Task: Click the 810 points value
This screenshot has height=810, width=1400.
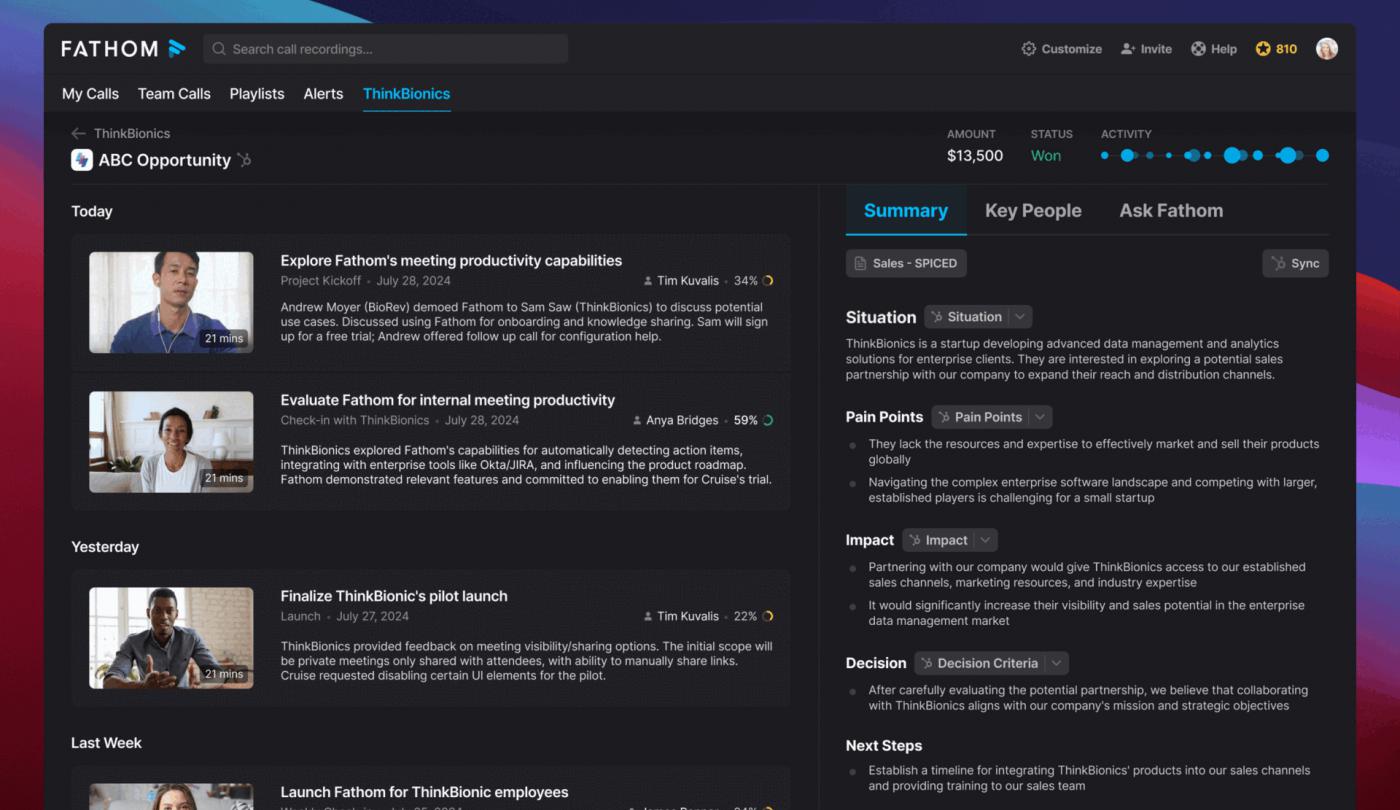Action: click(1286, 49)
